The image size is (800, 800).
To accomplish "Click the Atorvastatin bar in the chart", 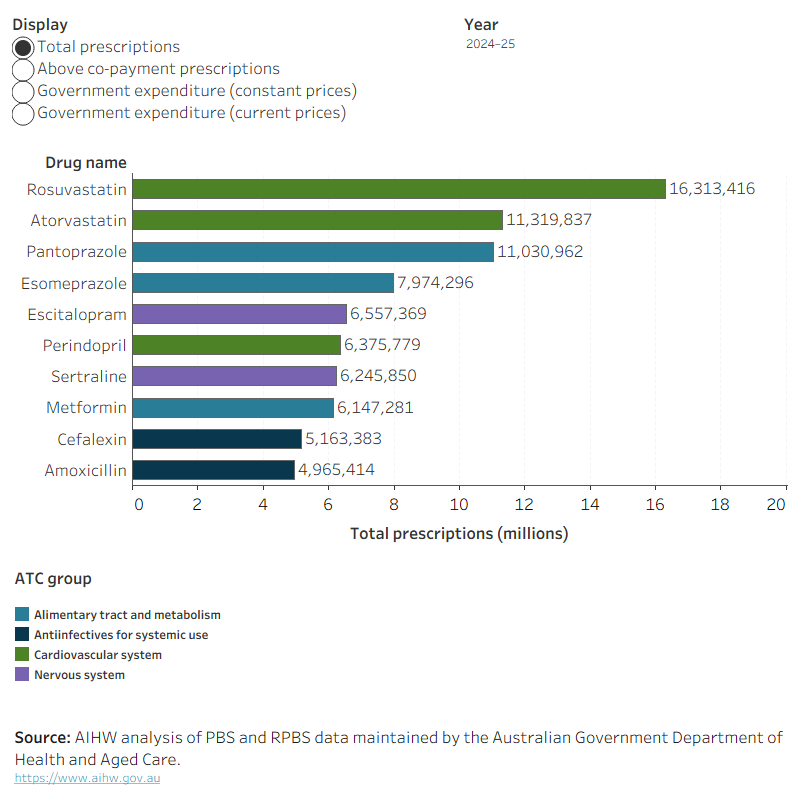I will (317, 220).
